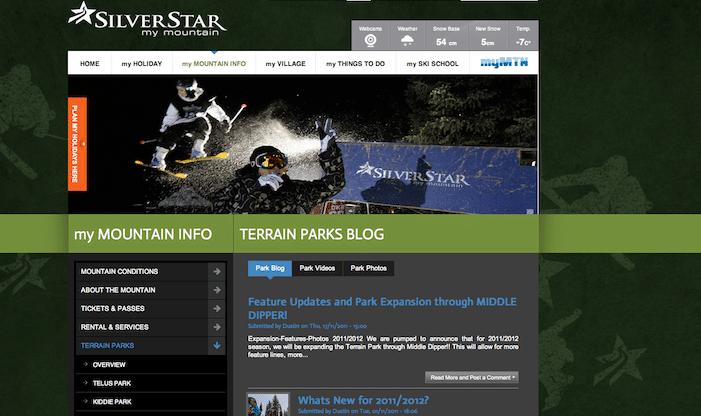Screen dimensions: 701x416
Task: Open Whats New for 2011/2012 post
Action: [363, 400]
